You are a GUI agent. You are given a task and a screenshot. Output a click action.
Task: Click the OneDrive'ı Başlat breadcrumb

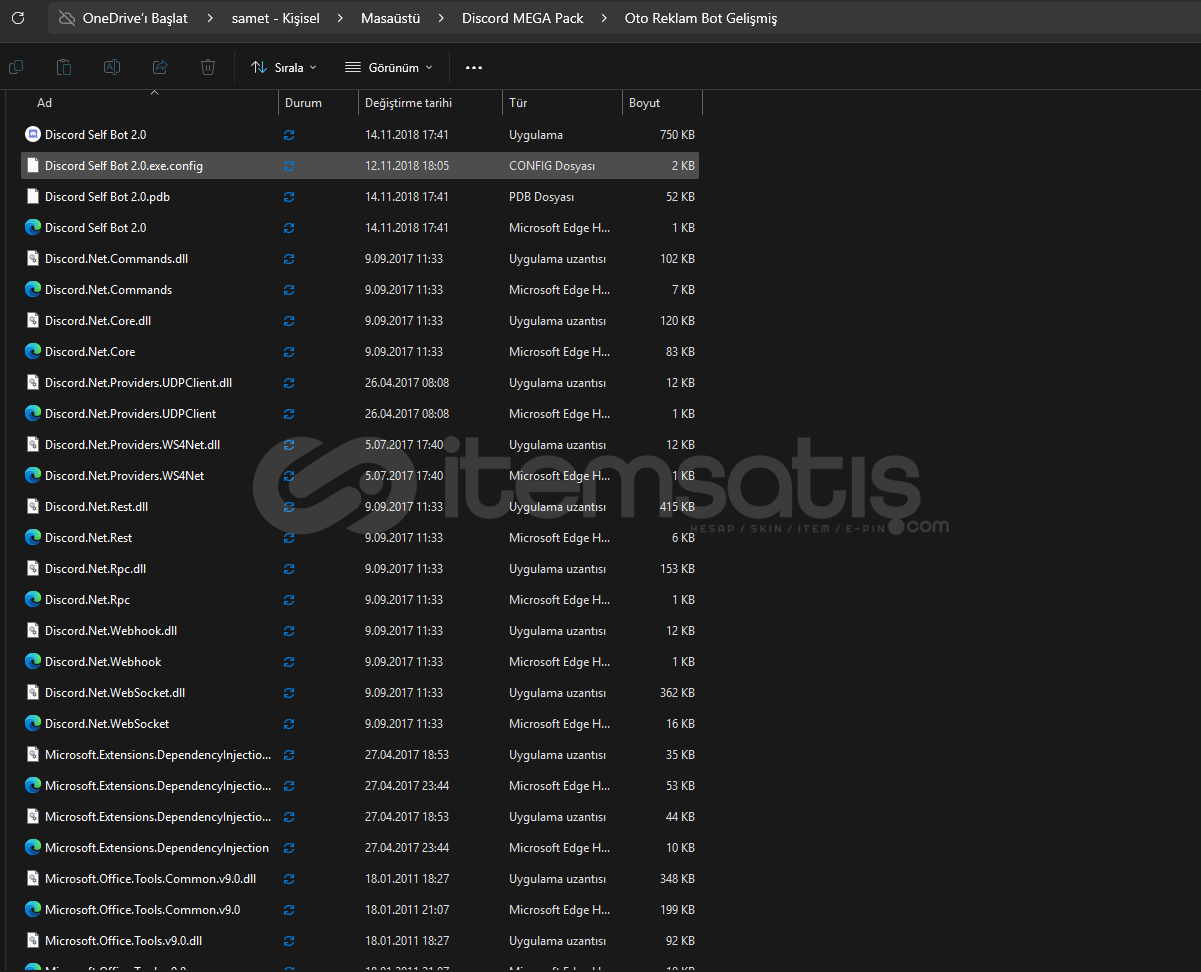135,18
